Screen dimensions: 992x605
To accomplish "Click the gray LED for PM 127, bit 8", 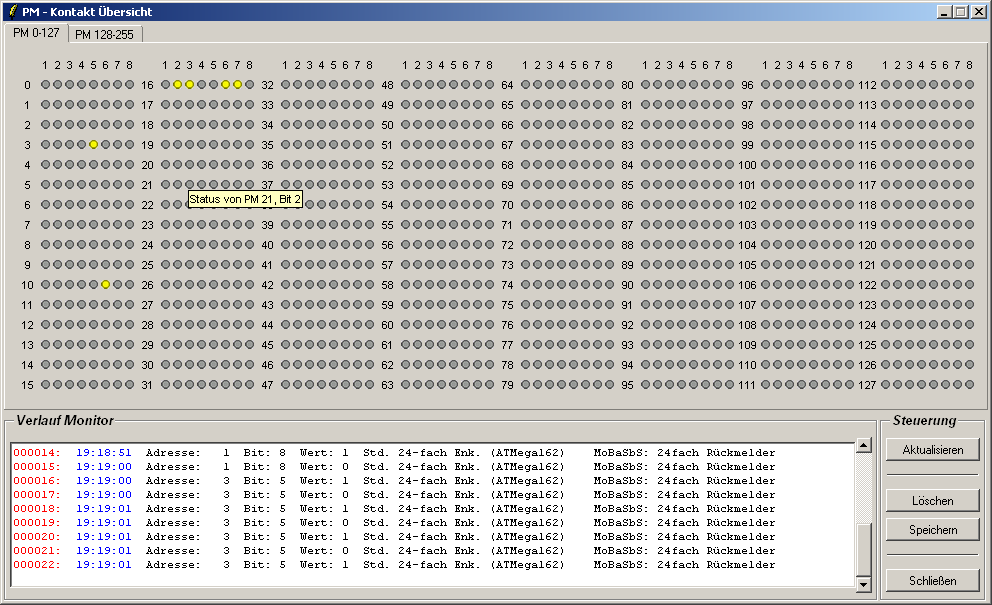I will [x=969, y=385].
